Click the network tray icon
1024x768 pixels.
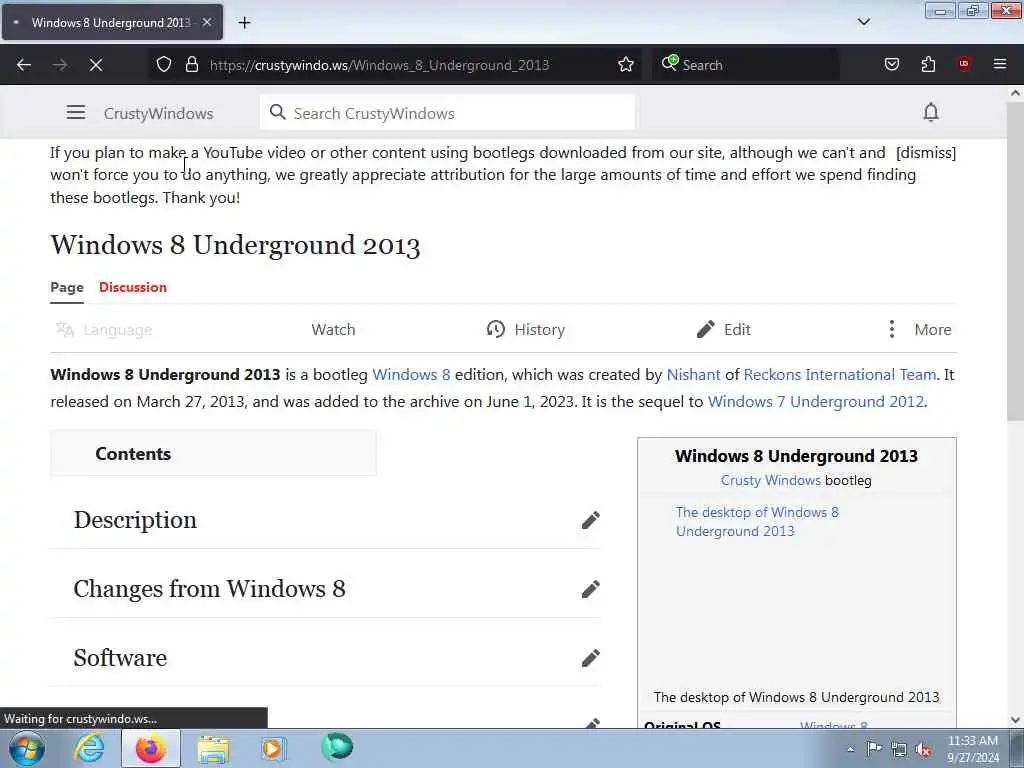click(x=899, y=750)
